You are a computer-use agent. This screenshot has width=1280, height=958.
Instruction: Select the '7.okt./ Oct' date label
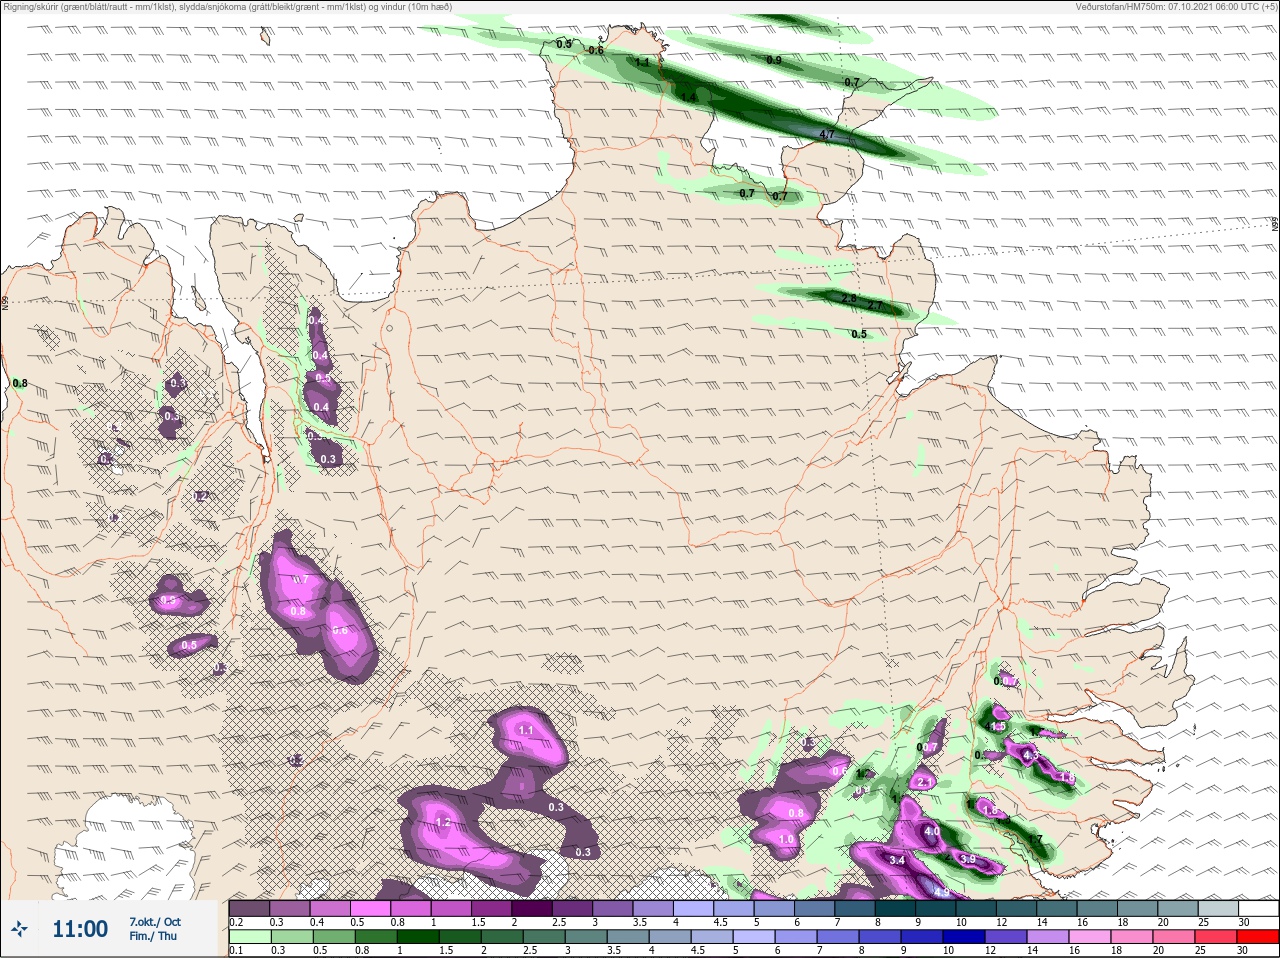click(155, 922)
